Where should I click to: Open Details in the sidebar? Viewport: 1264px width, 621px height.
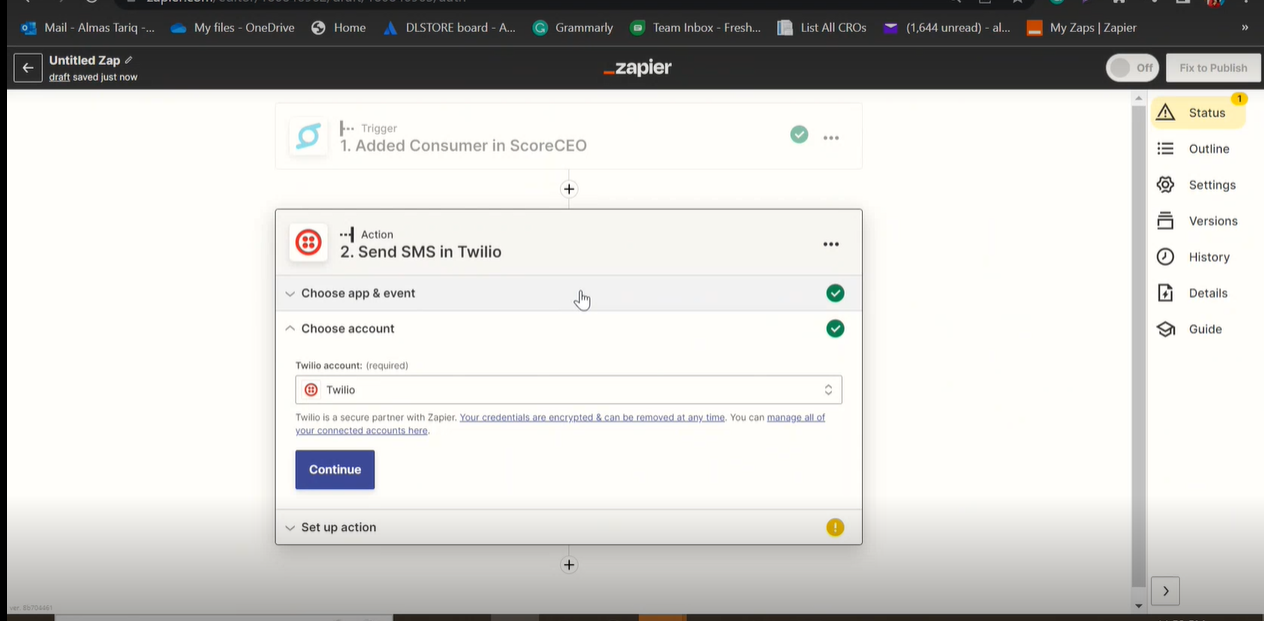coord(1208,293)
